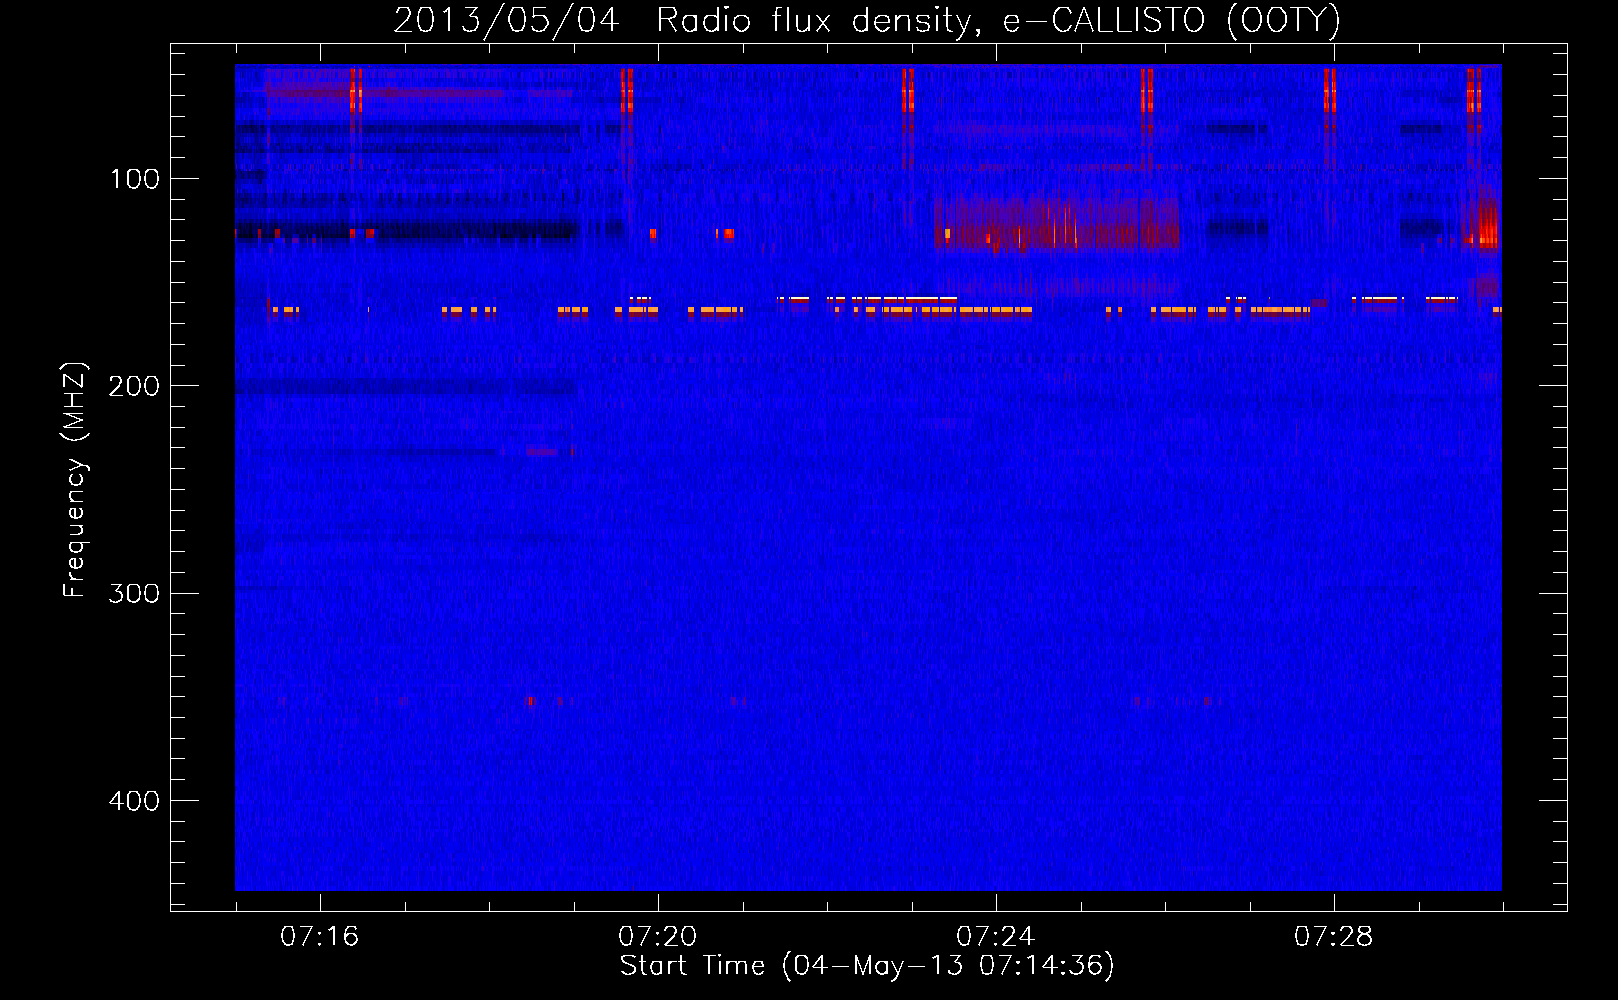Click the "Frequency (MHZ)" axis label
Screen dimensions: 1618x1000
point(75,480)
